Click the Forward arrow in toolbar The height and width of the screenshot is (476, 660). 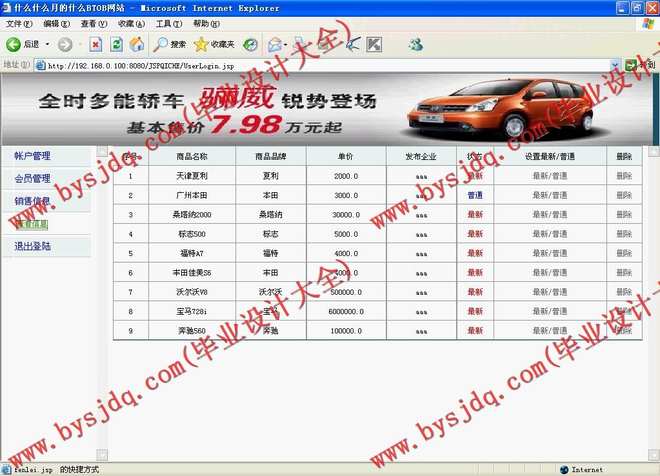tap(65, 44)
